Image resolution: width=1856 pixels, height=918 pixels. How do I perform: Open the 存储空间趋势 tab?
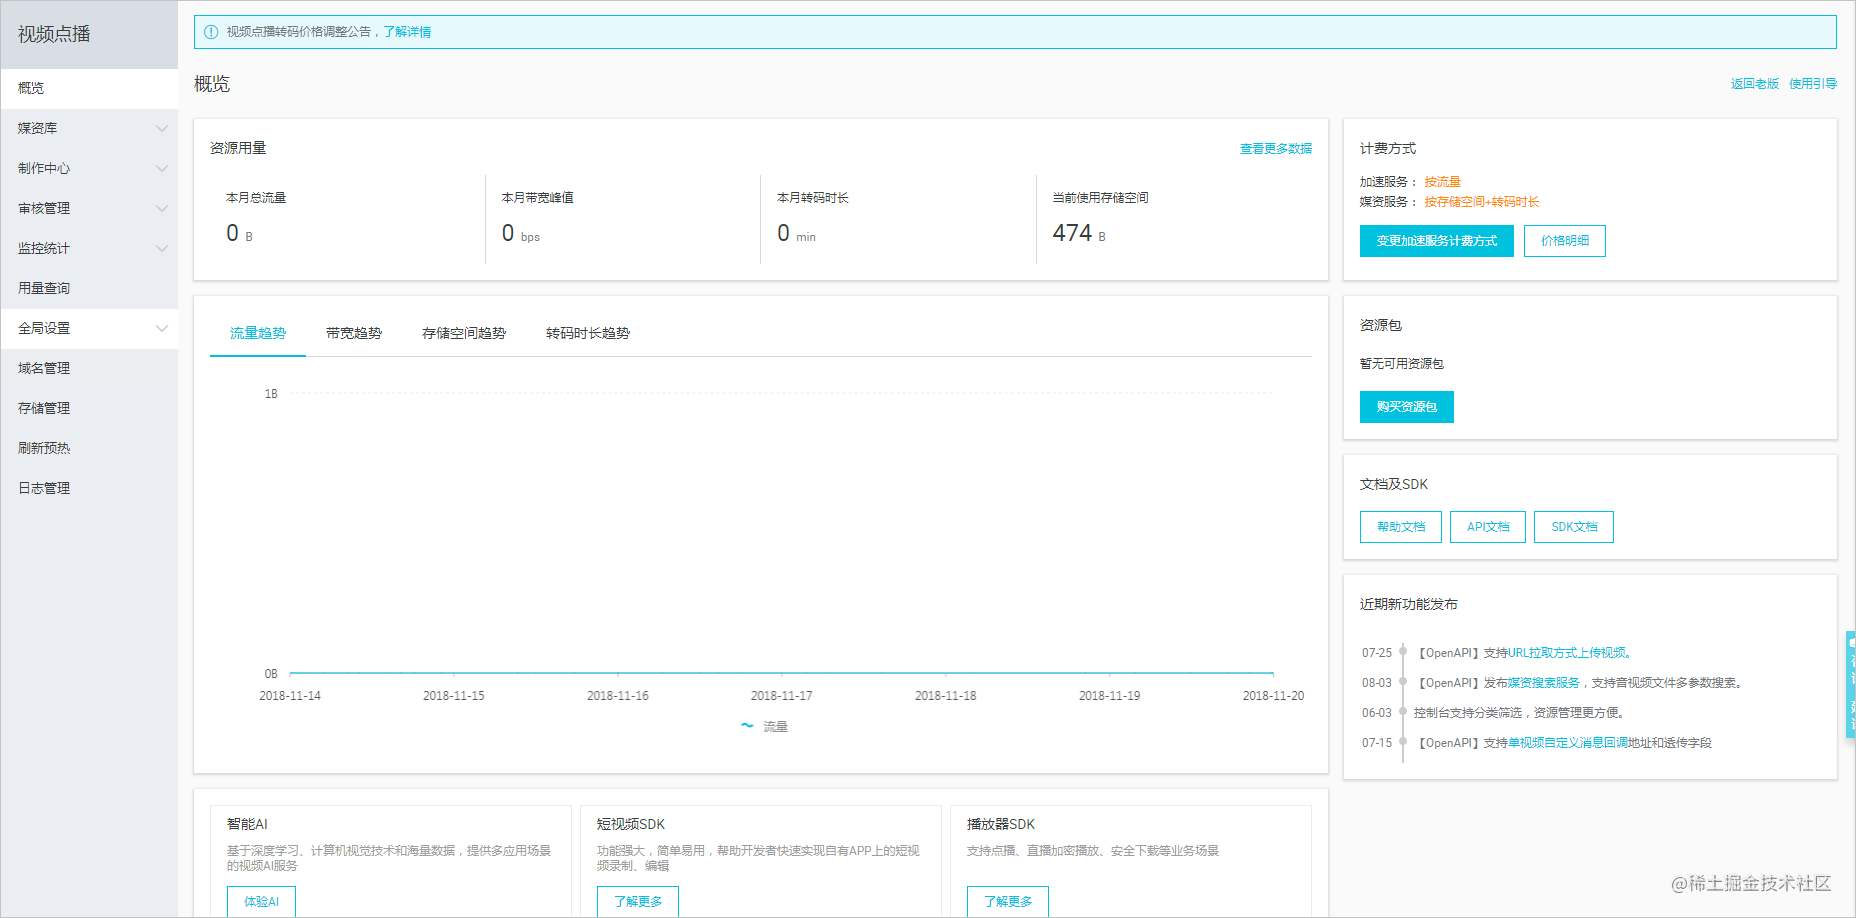point(464,333)
